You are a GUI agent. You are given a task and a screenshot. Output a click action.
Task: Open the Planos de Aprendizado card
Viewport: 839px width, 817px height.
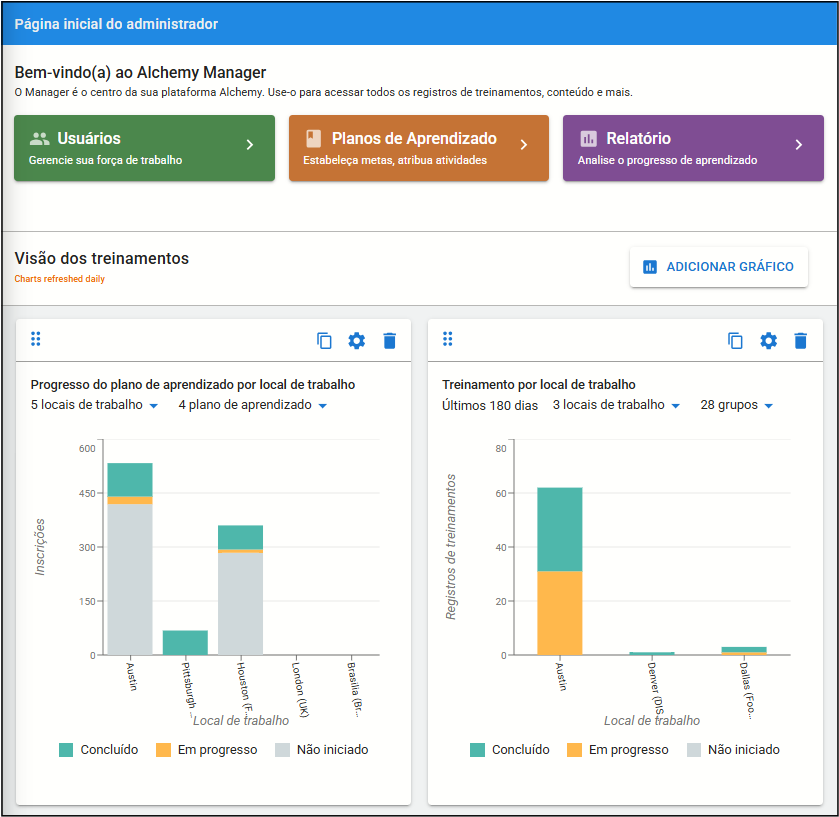[x=419, y=148]
